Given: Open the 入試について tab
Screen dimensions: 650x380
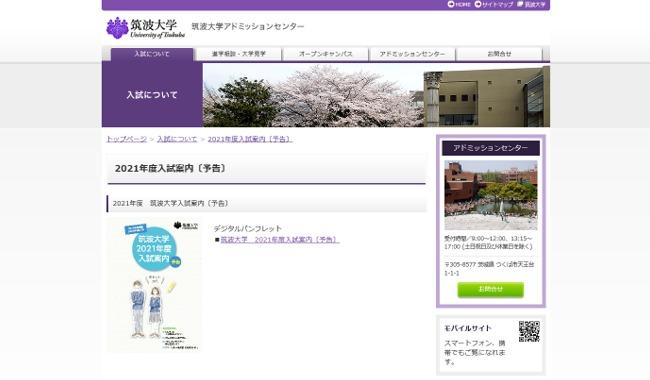Looking at the screenshot, I should point(152,54).
